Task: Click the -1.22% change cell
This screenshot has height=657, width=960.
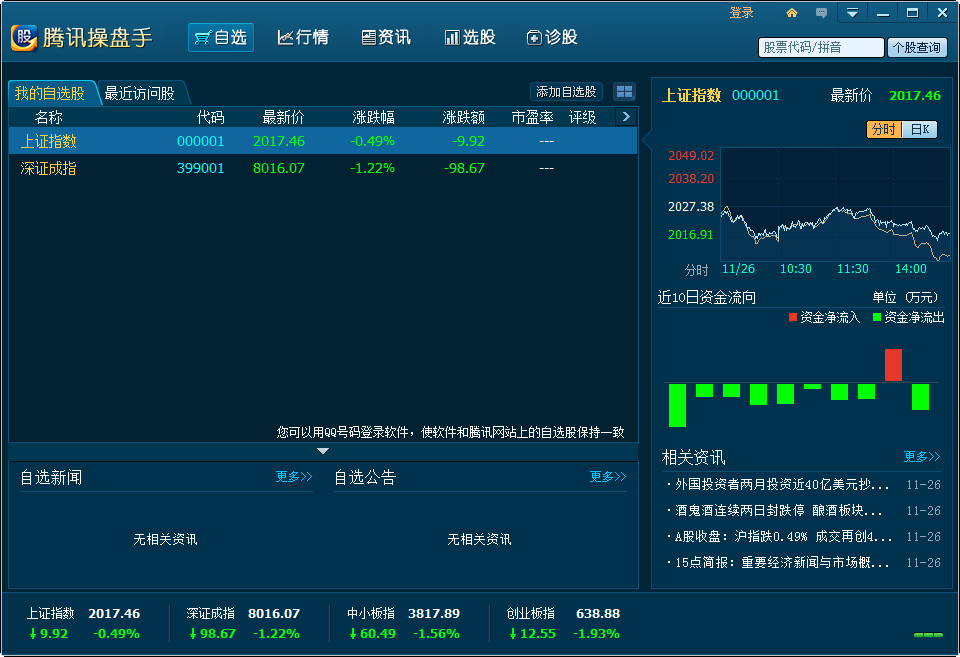Action: [x=372, y=168]
